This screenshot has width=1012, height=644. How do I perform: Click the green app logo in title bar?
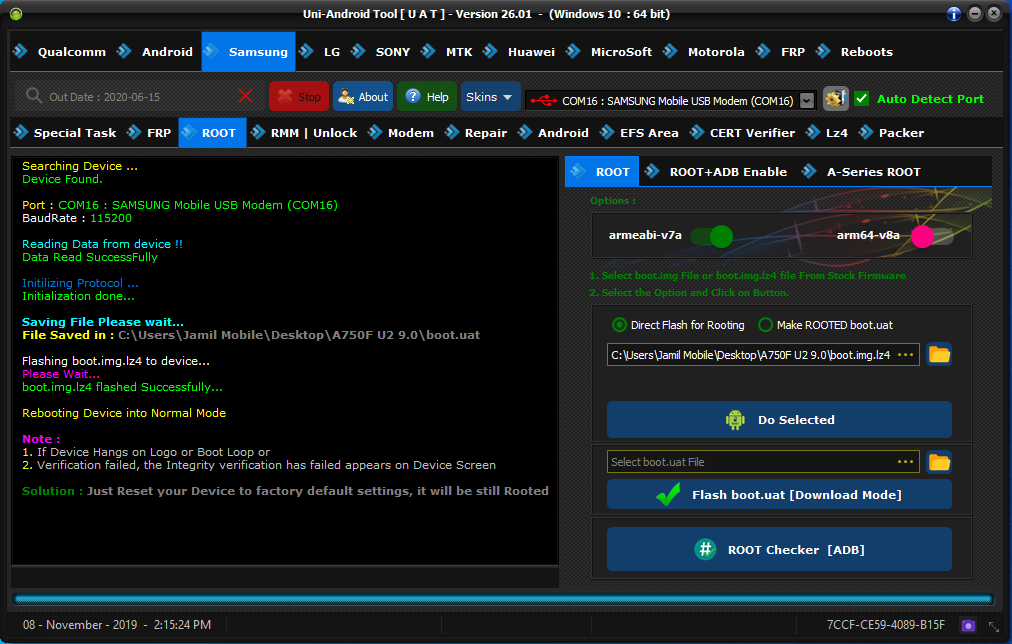tap(15, 14)
